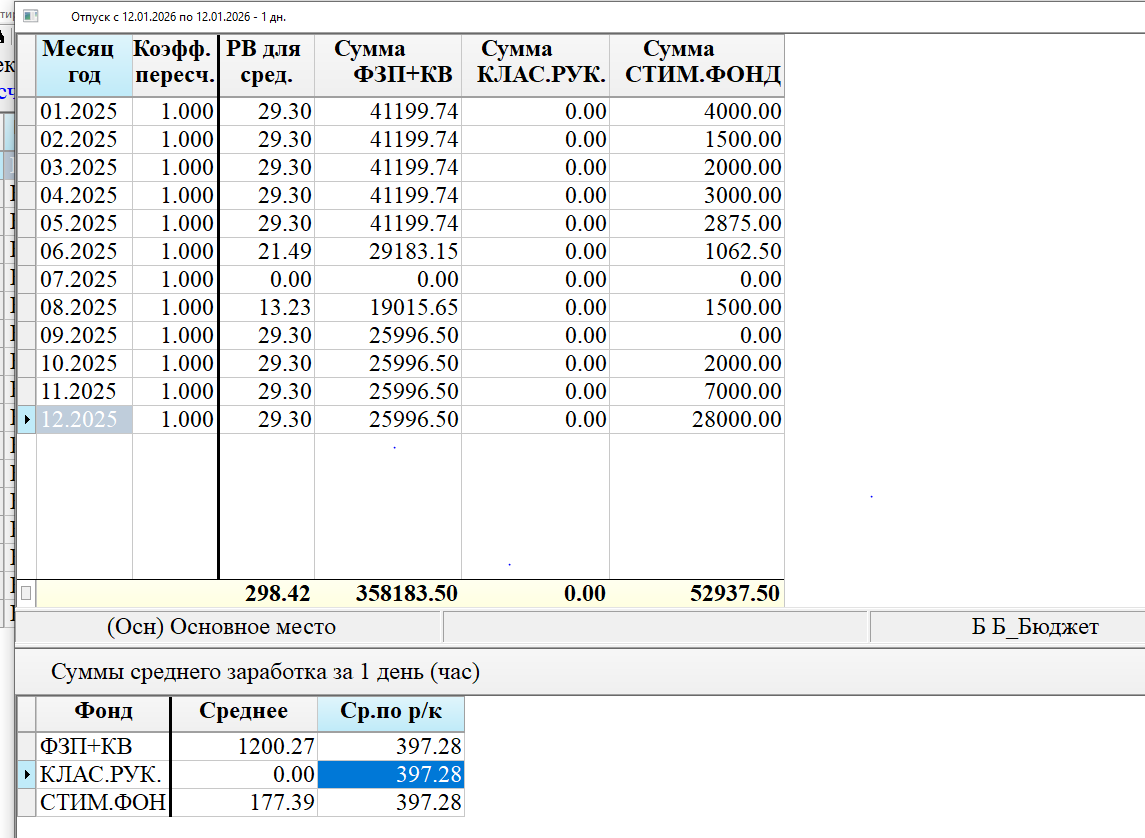The width and height of the screenshot is (1145, 838).
Task: Select the ФЗП+КВ fund row
Action: pyautogui.click(x=102, y=747)
